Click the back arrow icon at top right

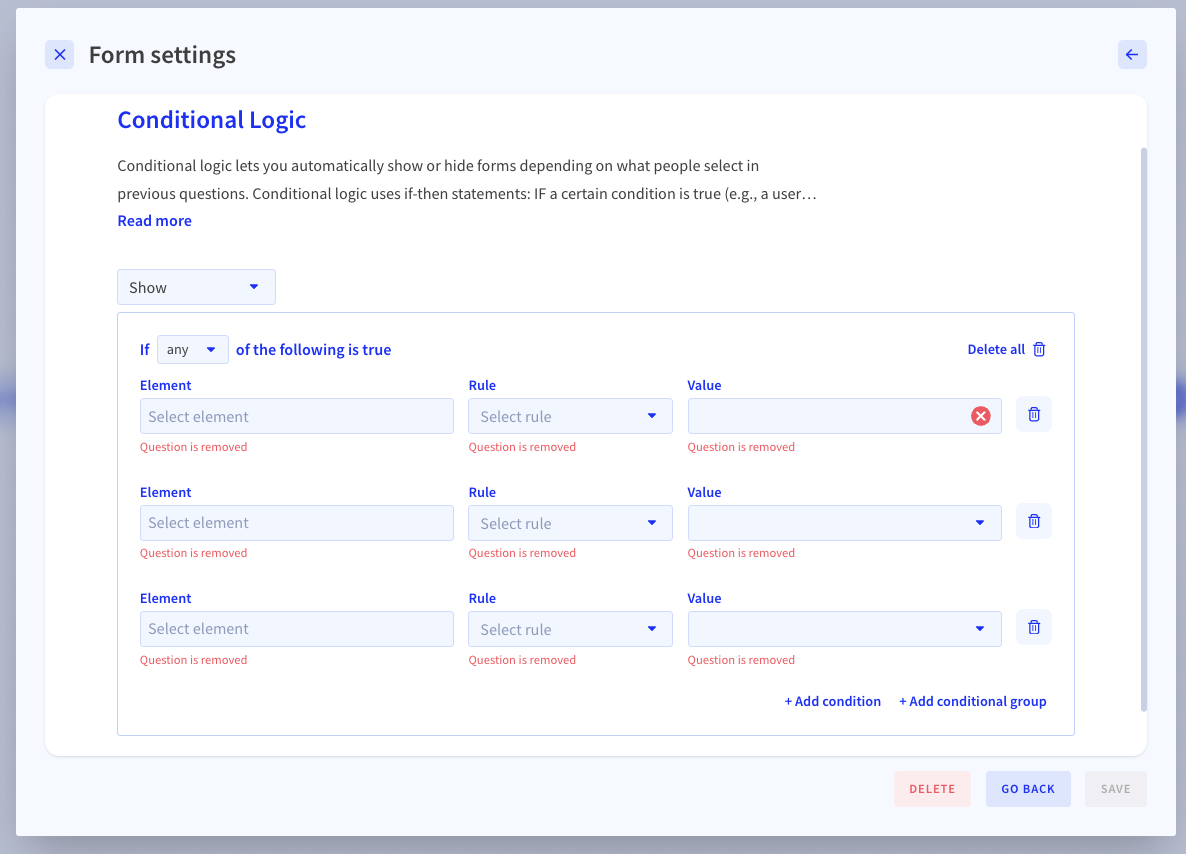point(1132,54)
